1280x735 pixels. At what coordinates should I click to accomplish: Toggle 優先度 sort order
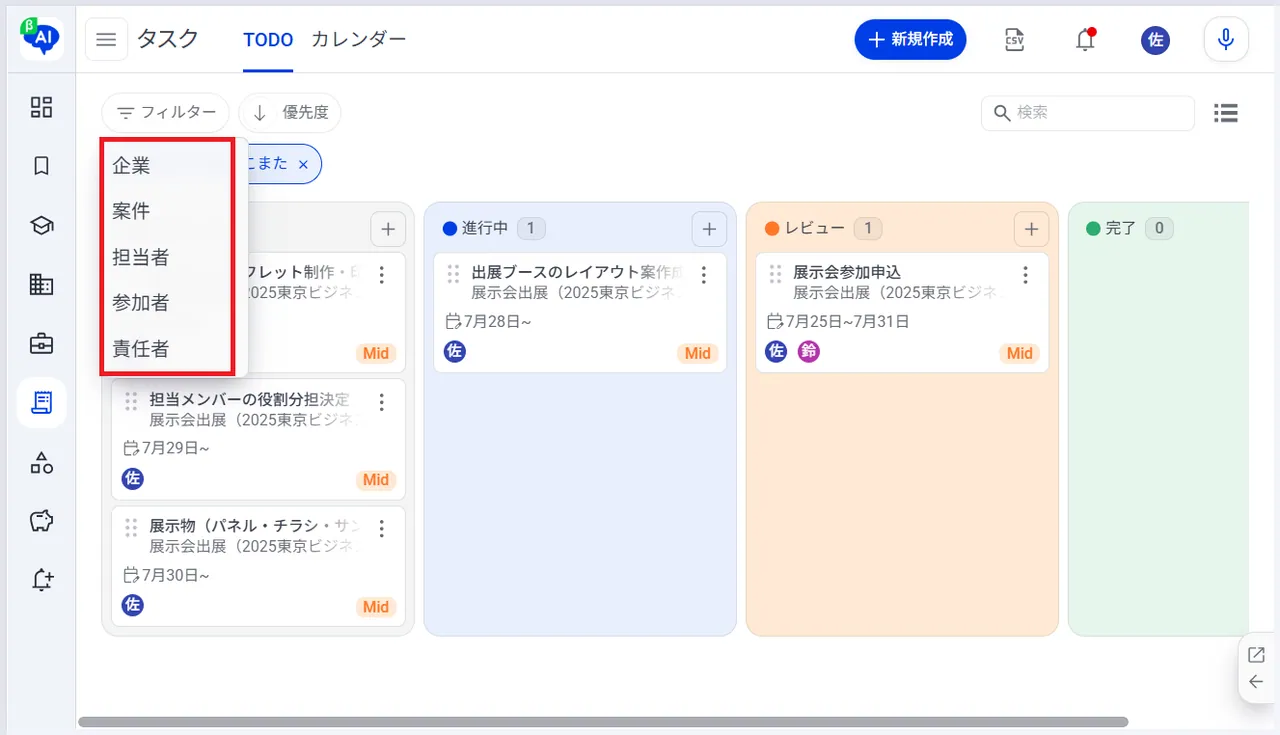tap(290, 113)
